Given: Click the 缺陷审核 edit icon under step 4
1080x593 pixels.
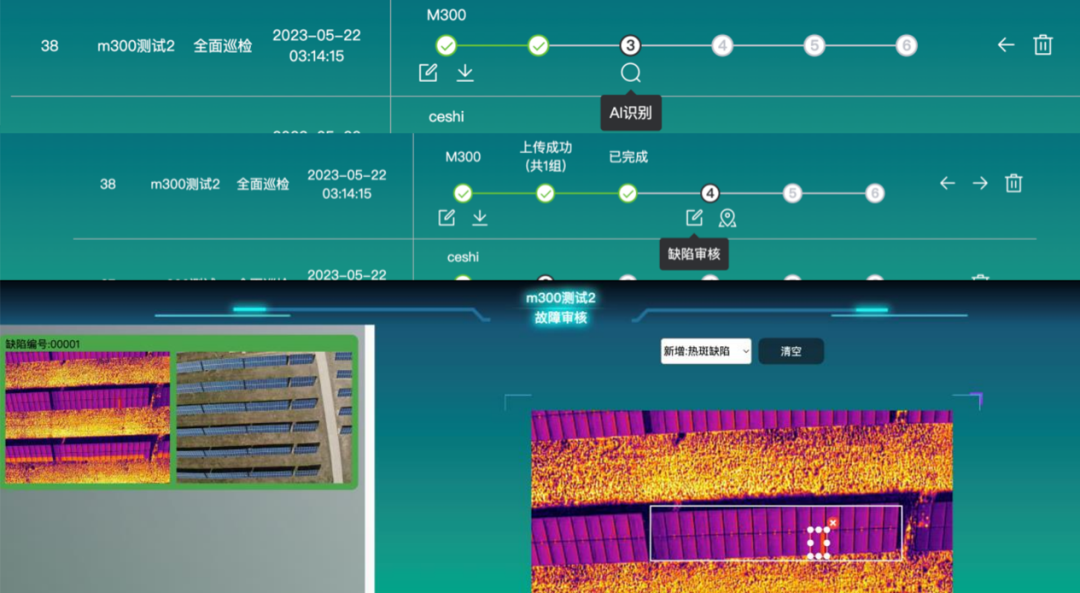Looking at the screenshot, I should click(694, 218).
